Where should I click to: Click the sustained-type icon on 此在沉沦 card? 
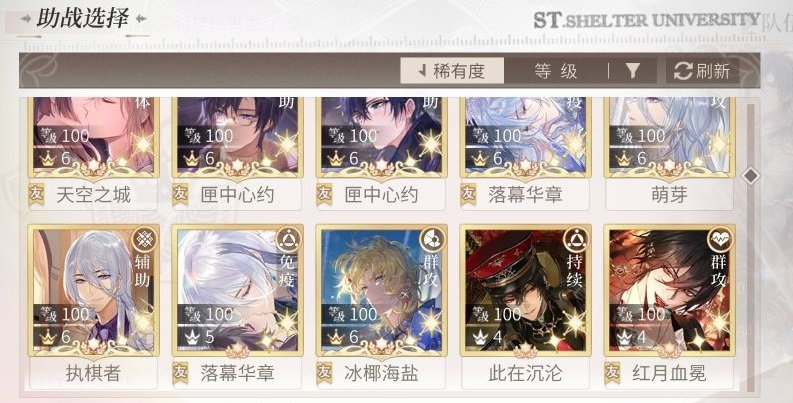pos(577,240)
